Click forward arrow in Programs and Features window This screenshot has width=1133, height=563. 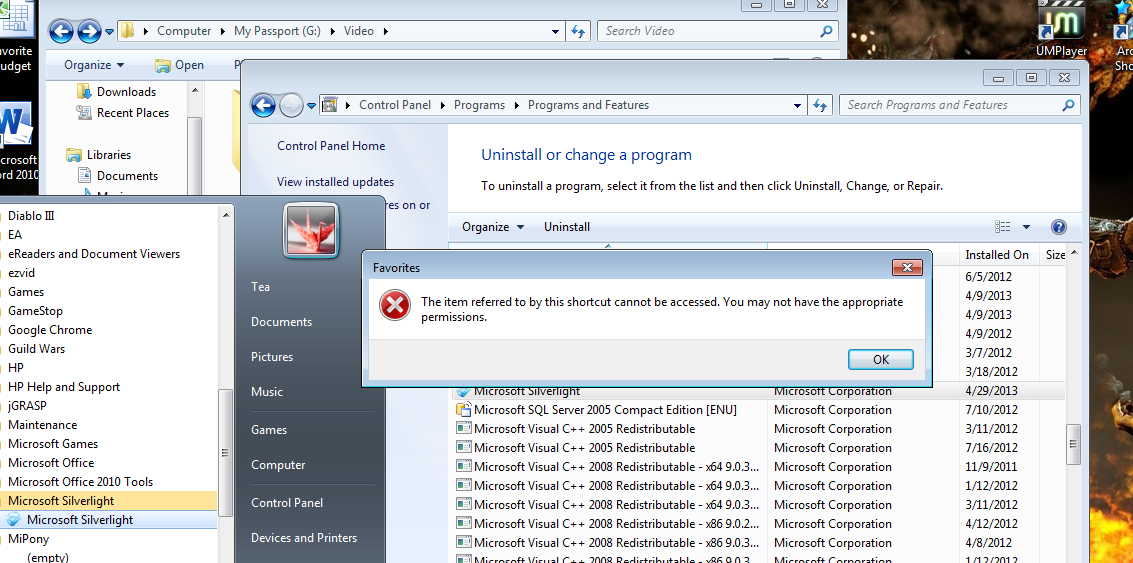coord(290,106)
